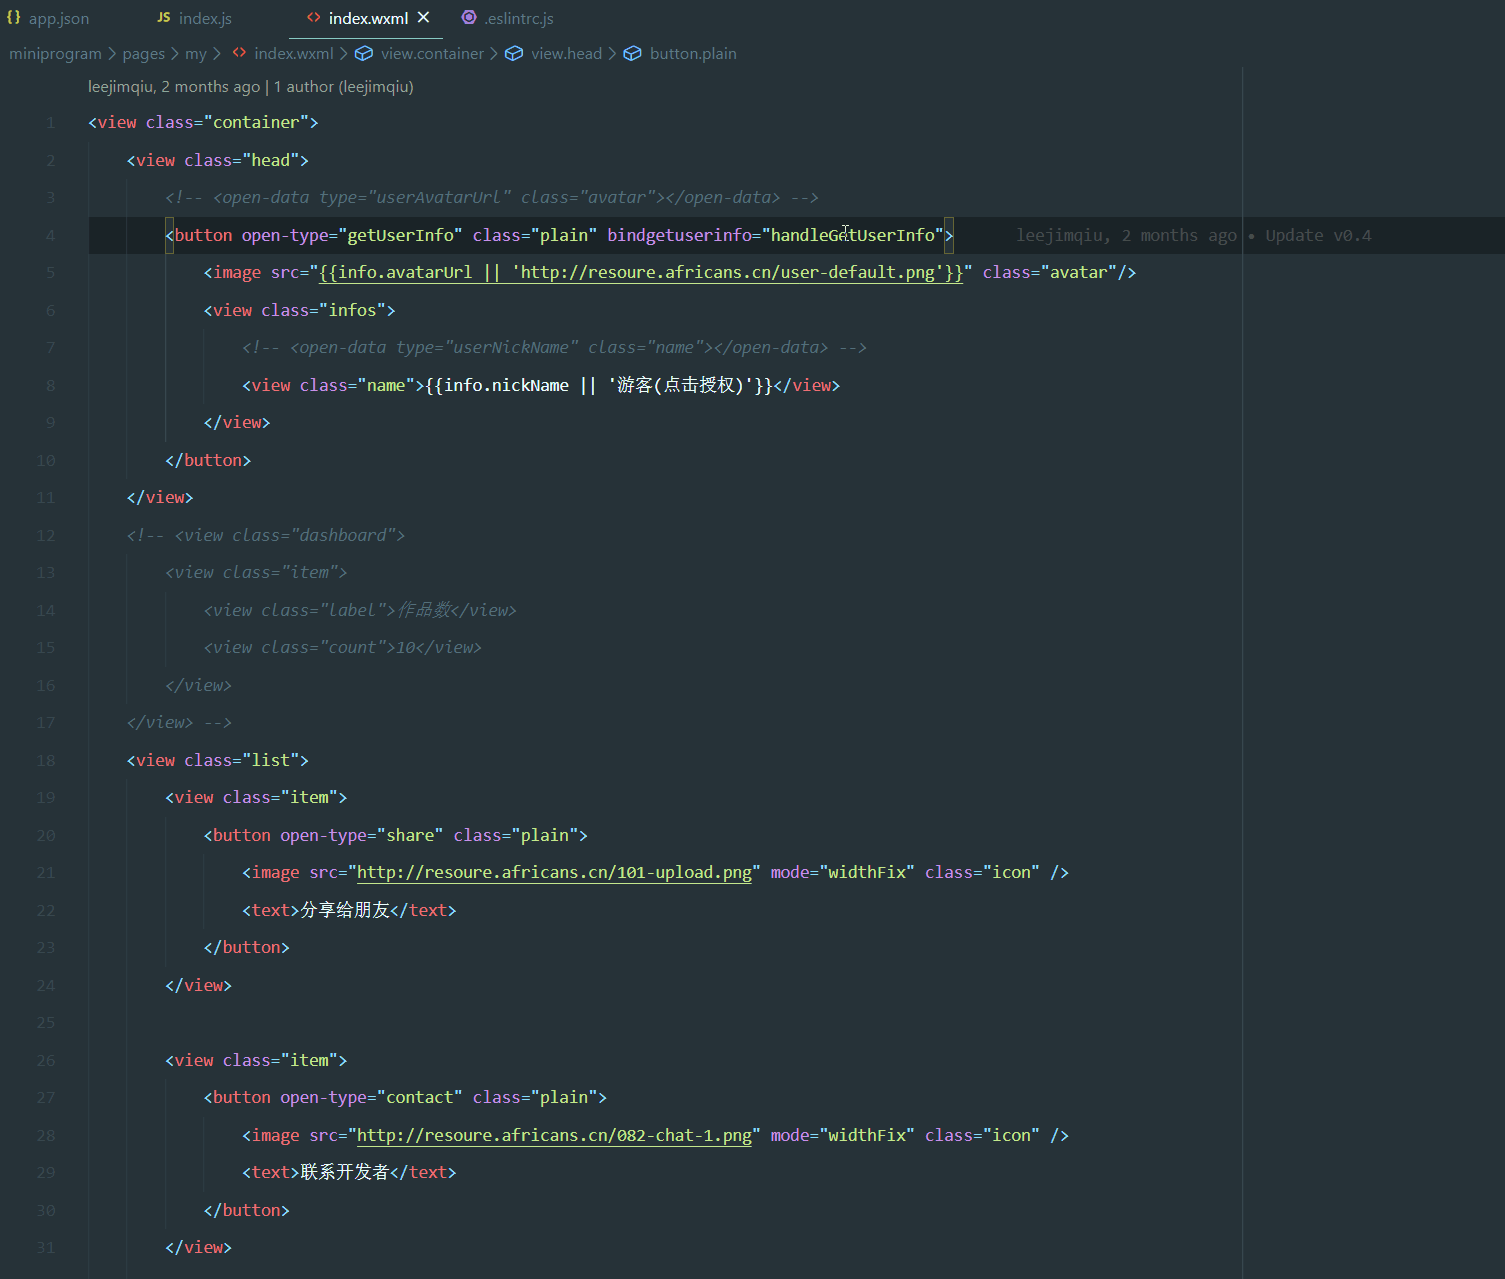Click 'avatar' class value on line 5

coord(1079,272)
